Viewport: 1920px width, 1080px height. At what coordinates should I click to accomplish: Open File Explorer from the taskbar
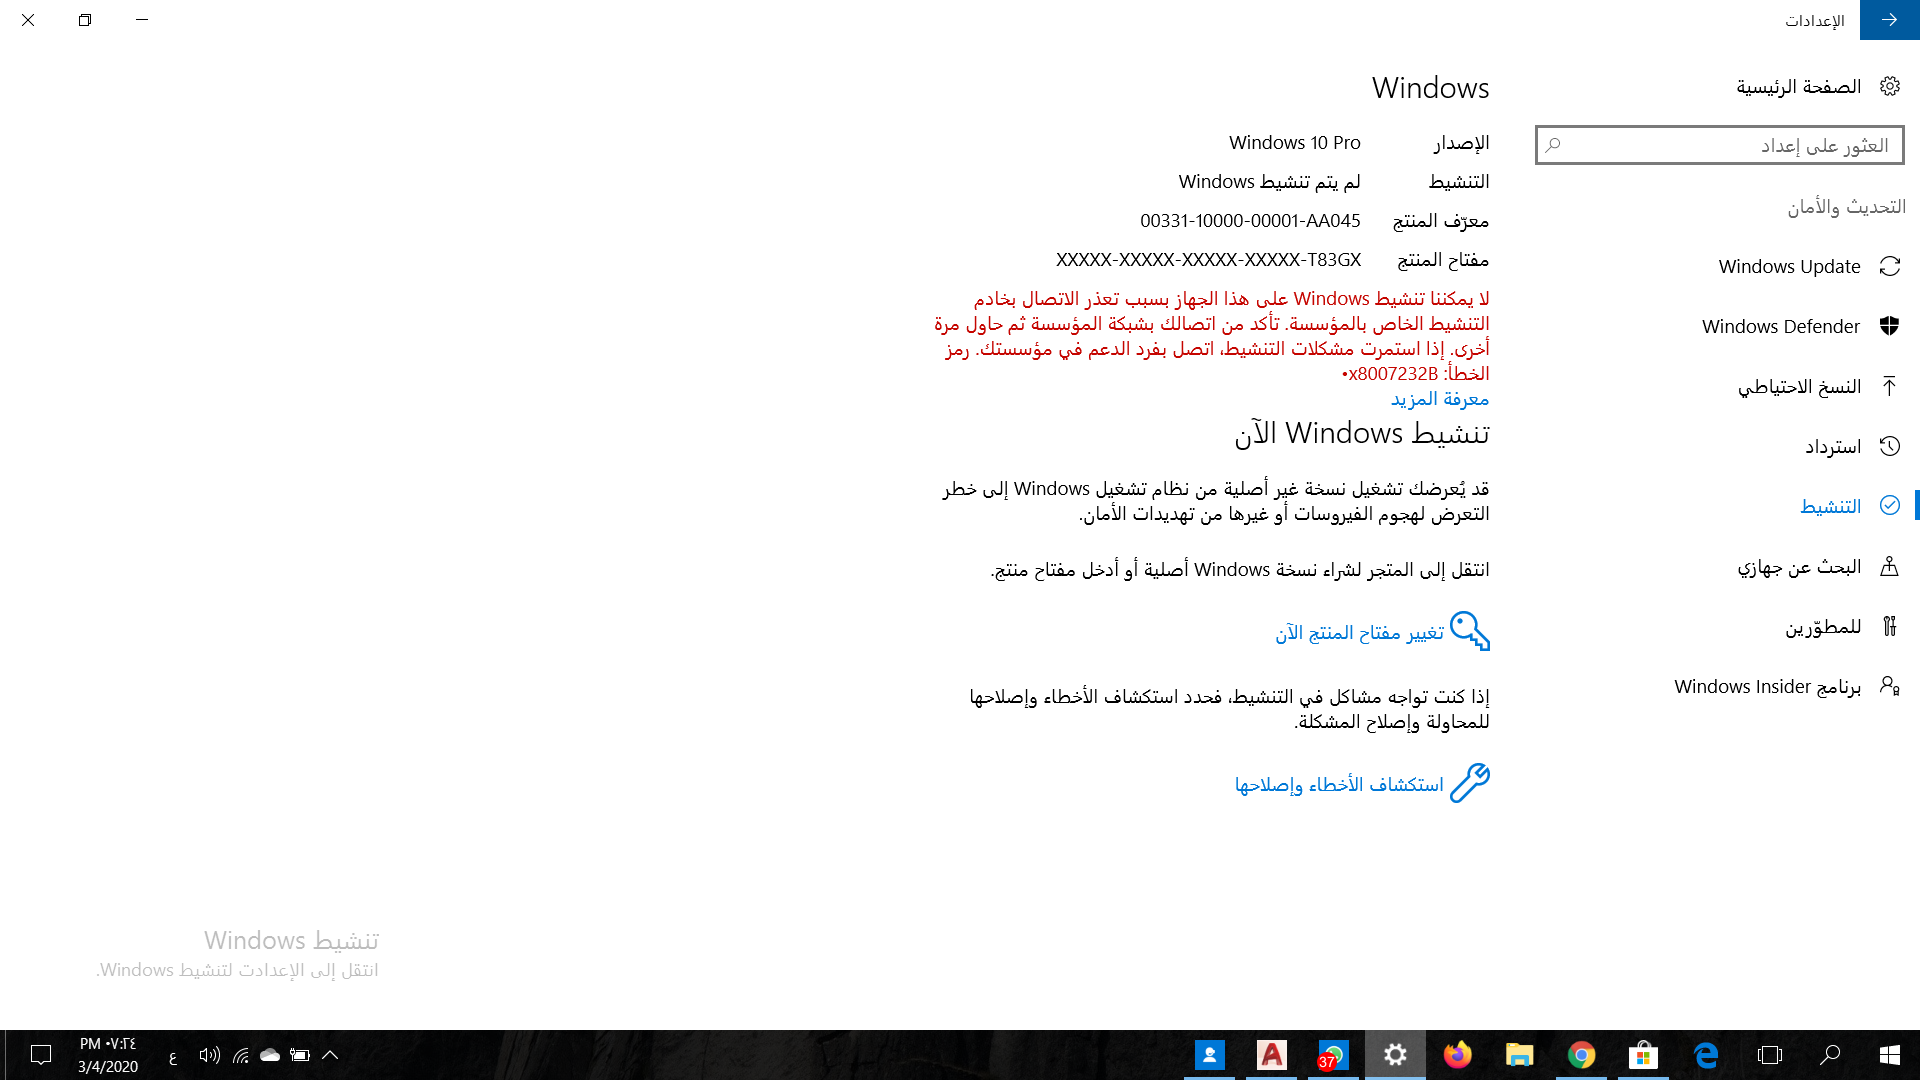1519,1055
